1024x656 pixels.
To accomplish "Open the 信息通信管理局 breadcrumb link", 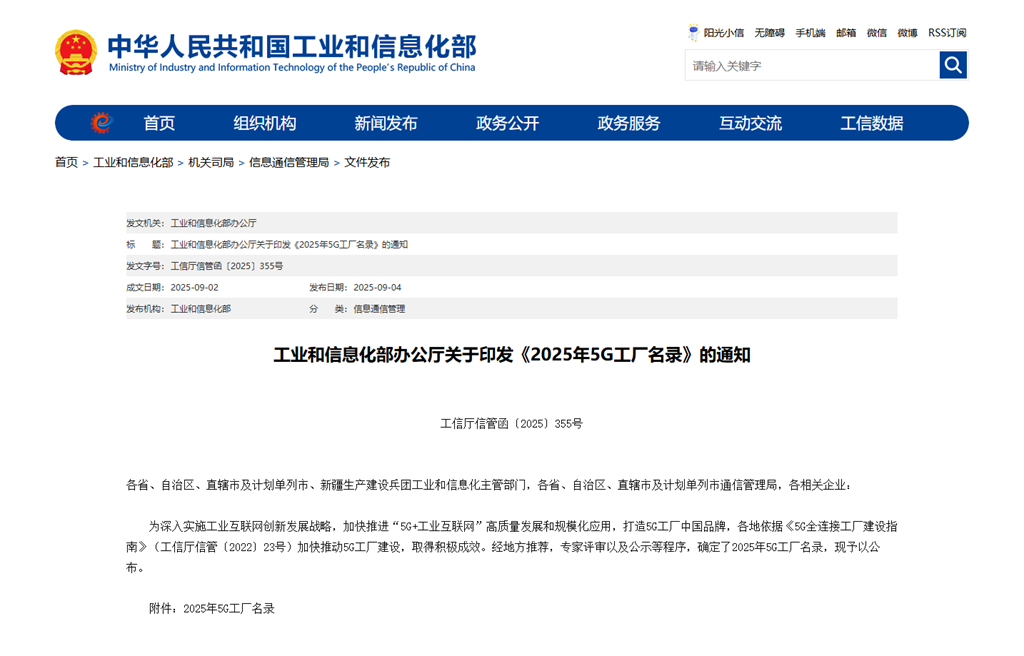I will 289,161.
